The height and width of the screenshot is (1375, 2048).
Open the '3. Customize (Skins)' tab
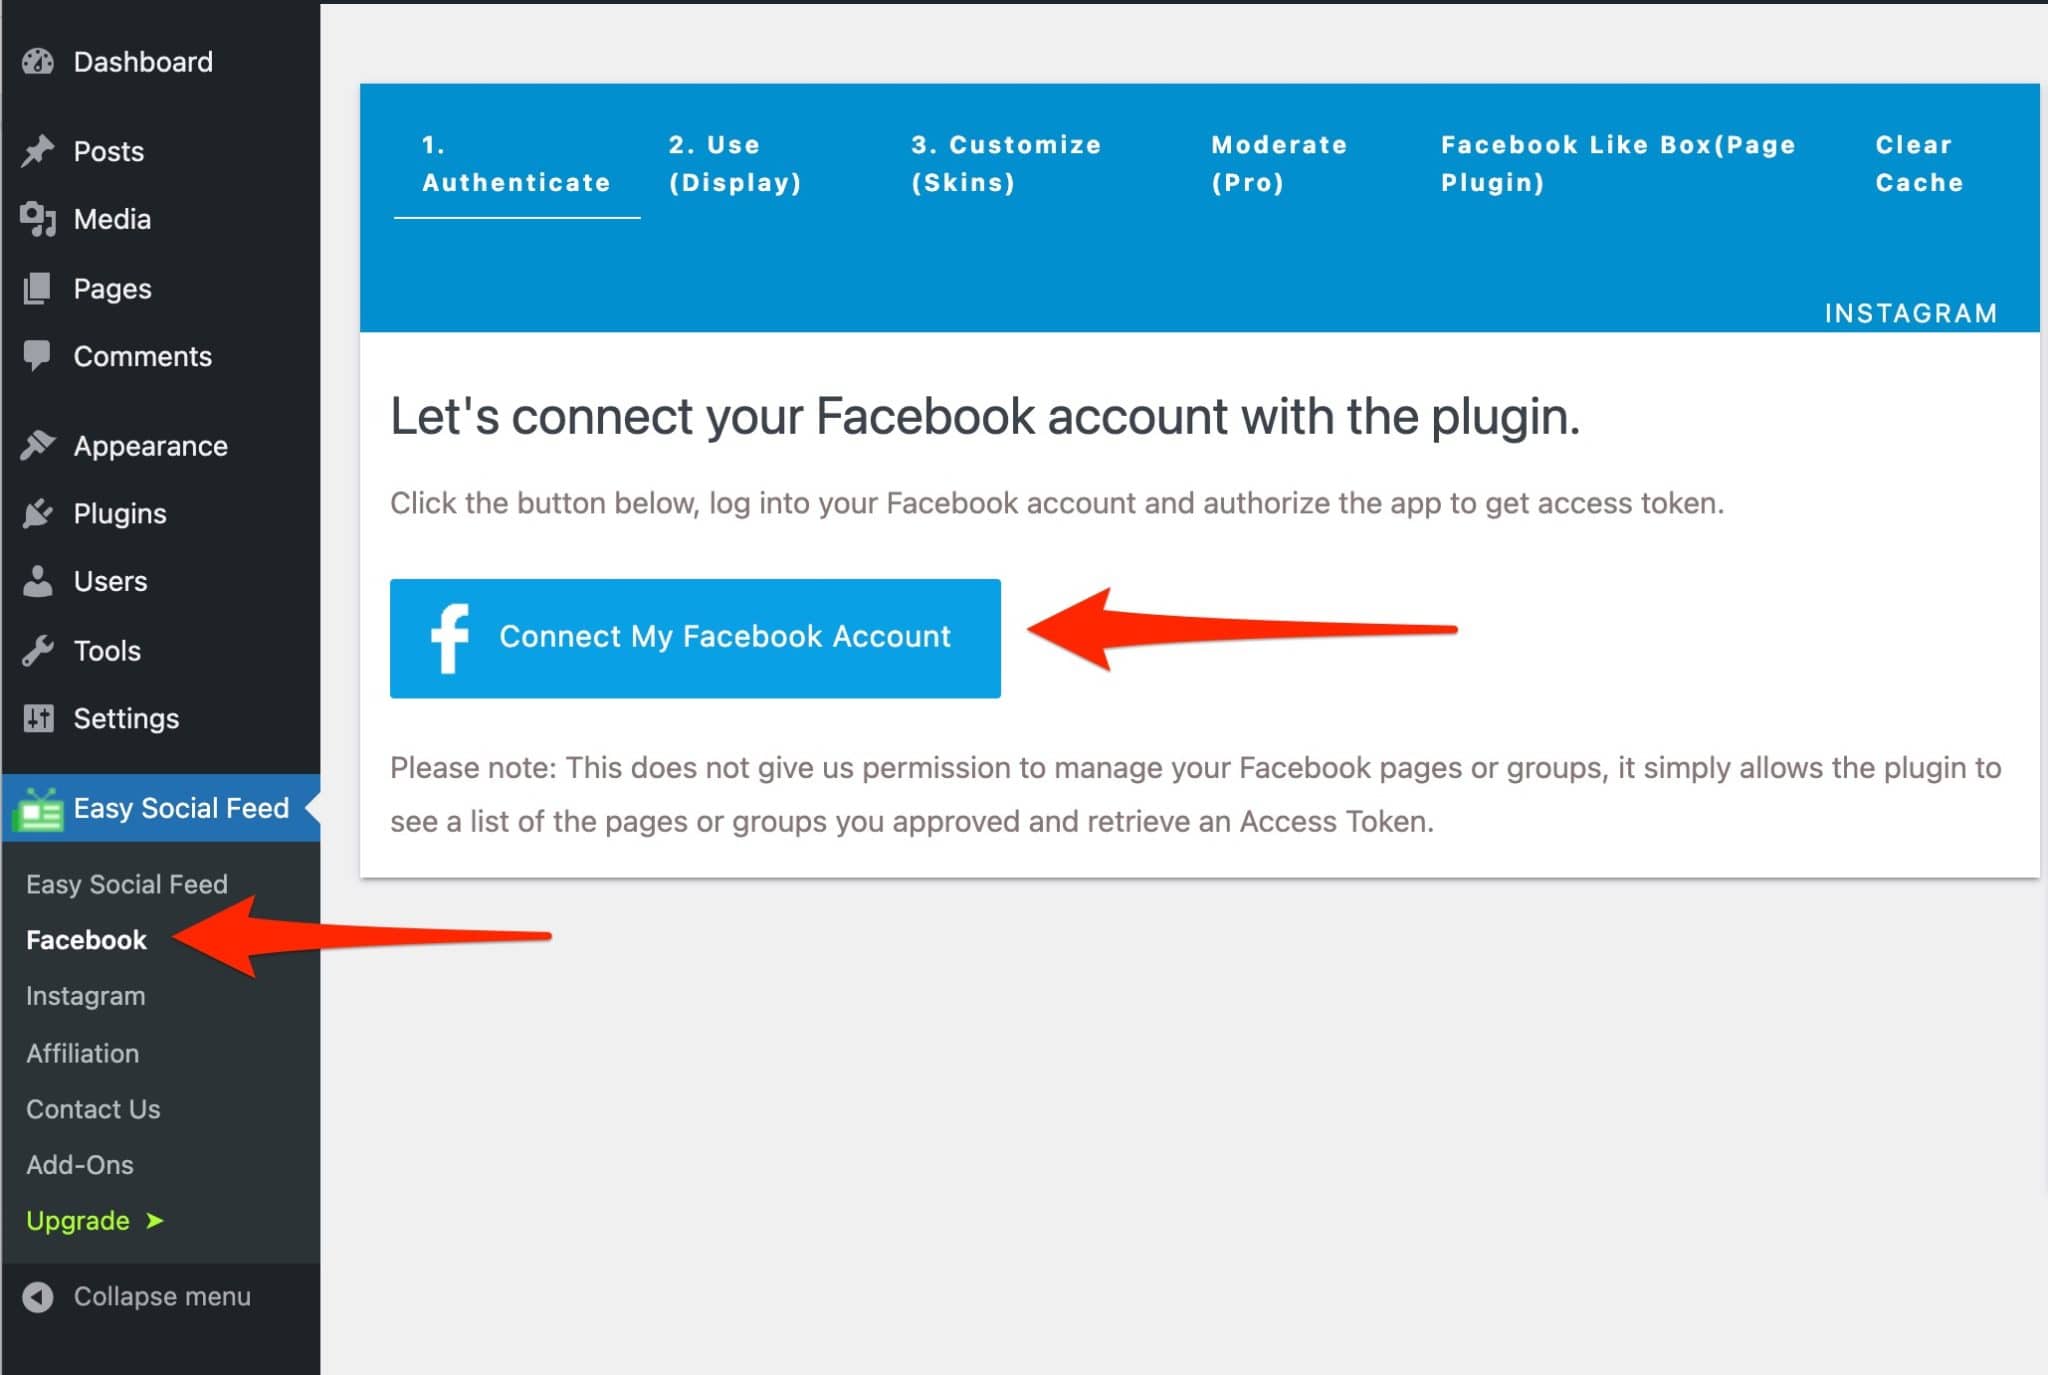[1006, 163]
